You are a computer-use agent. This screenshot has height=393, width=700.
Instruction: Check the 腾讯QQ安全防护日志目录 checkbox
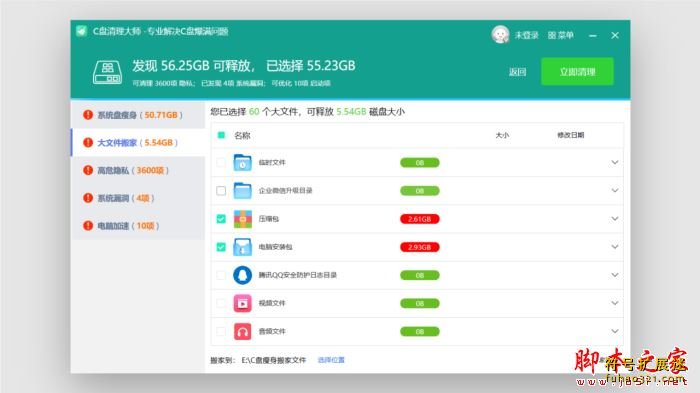tap(221, 275)
